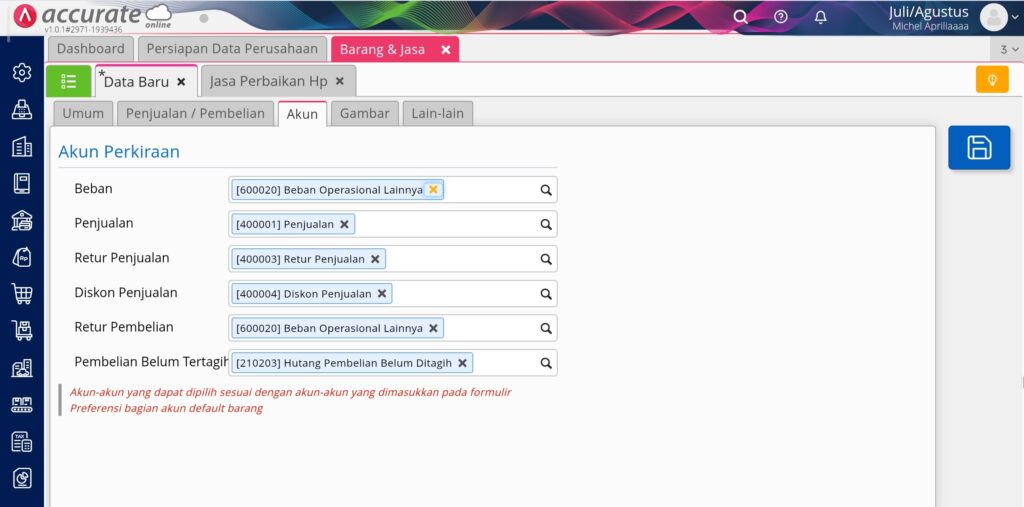Click the Juli/Agustus company name
Viewport: 1024px width, 507px height.
point(929,12)
